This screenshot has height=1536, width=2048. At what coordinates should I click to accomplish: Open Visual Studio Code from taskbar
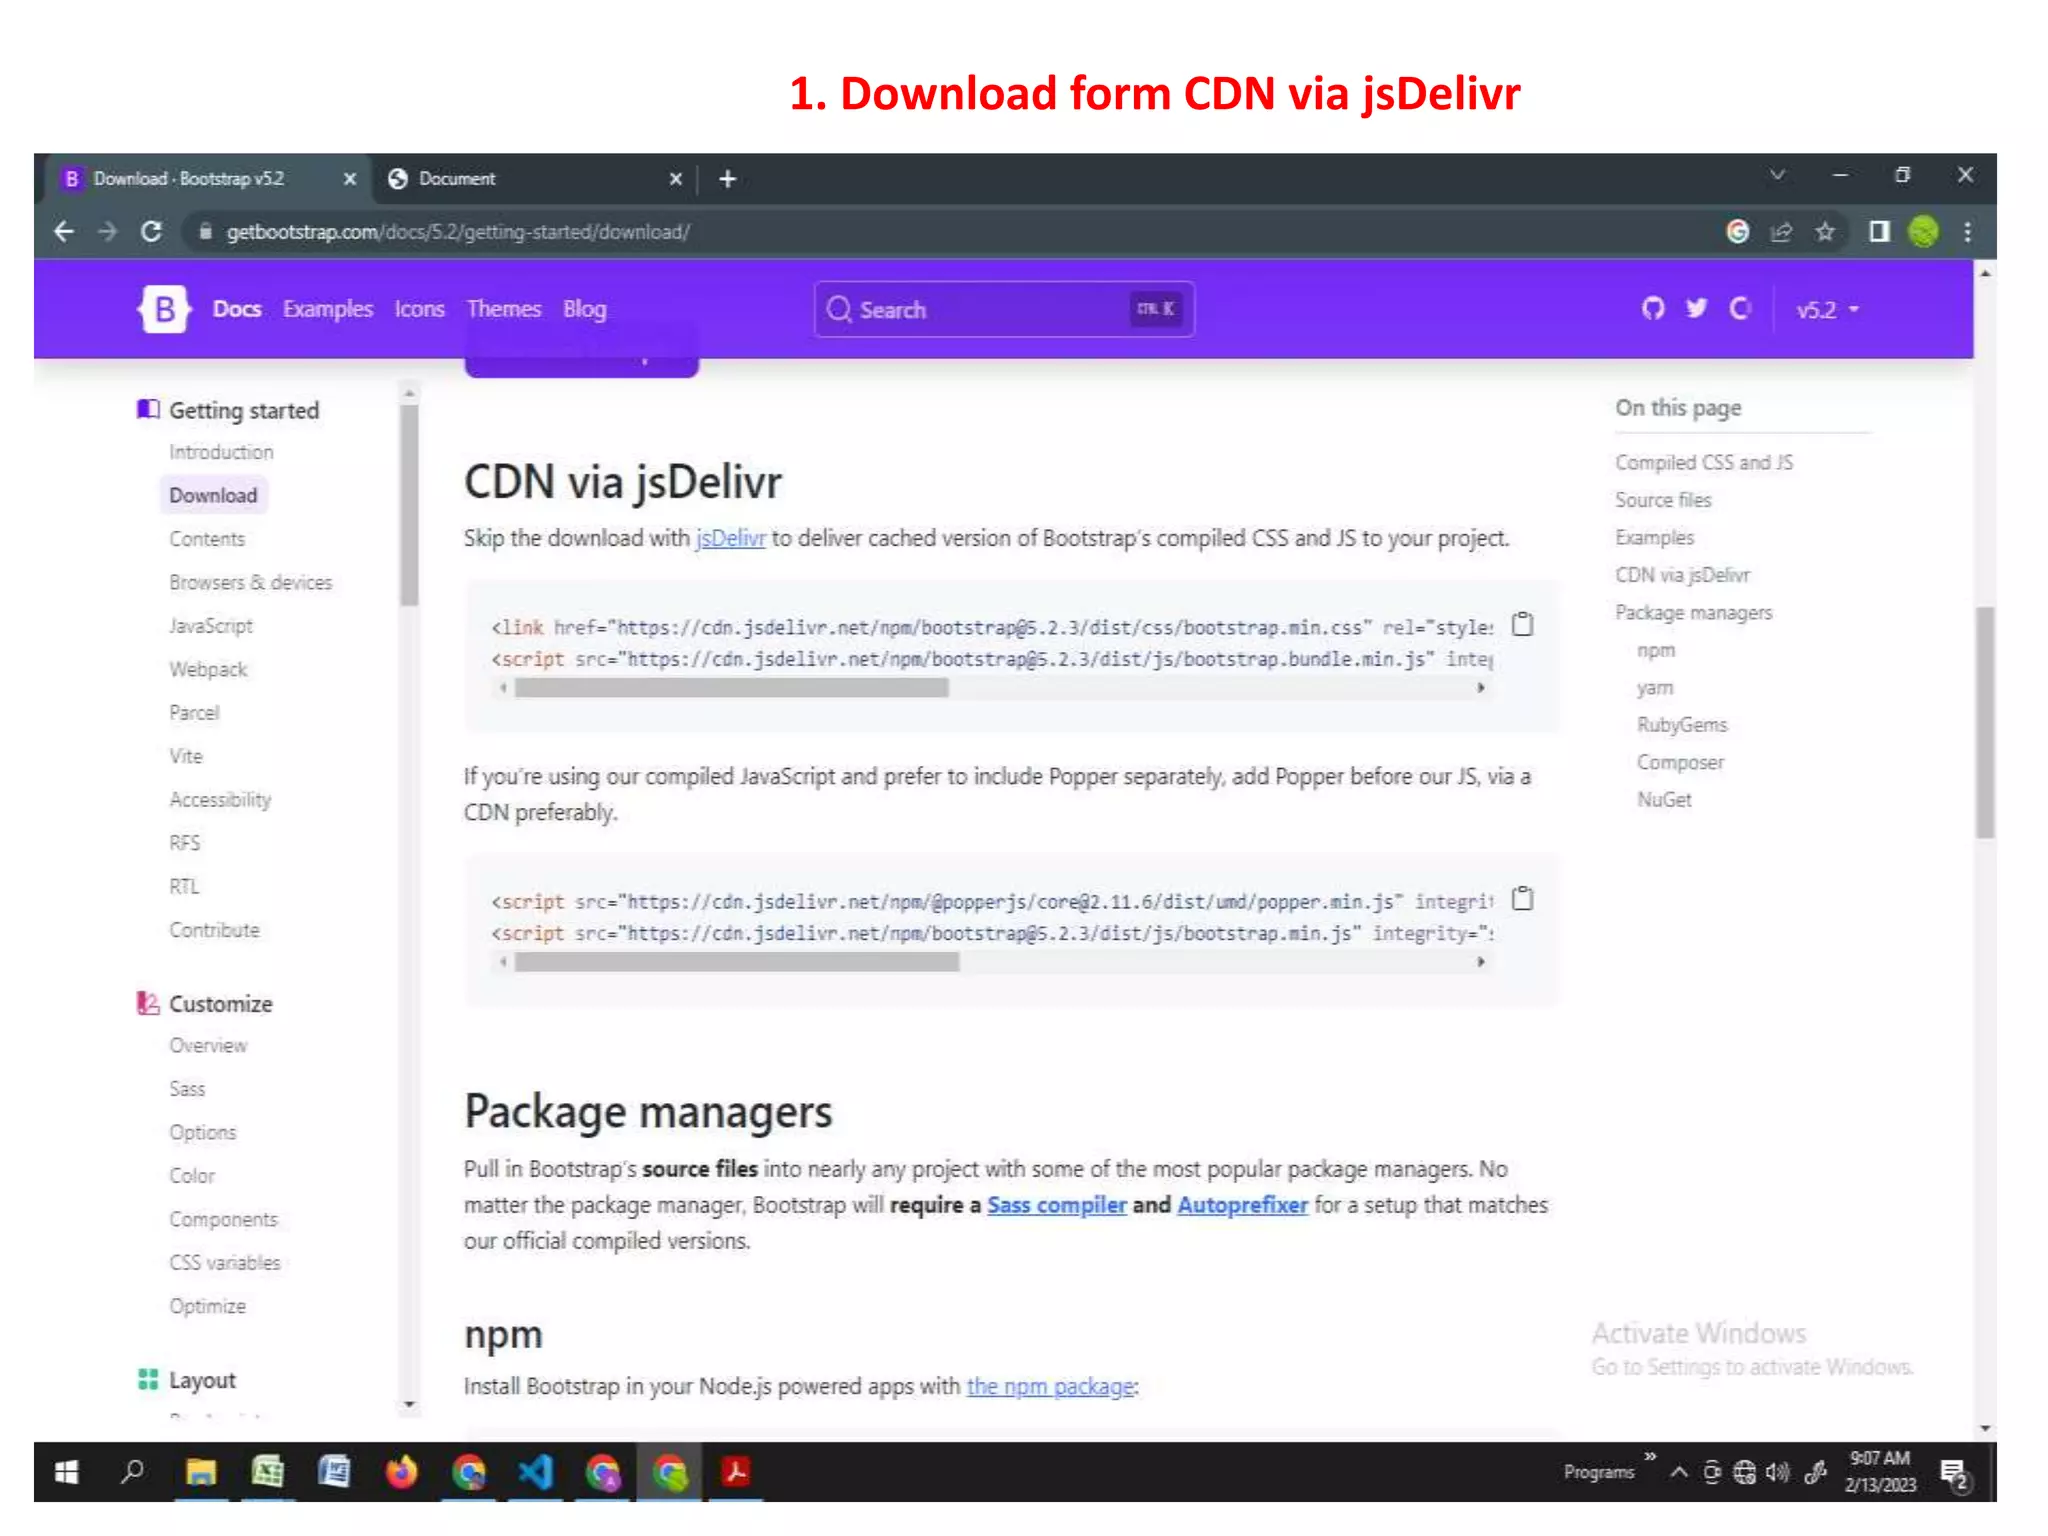coord(536,1472)
